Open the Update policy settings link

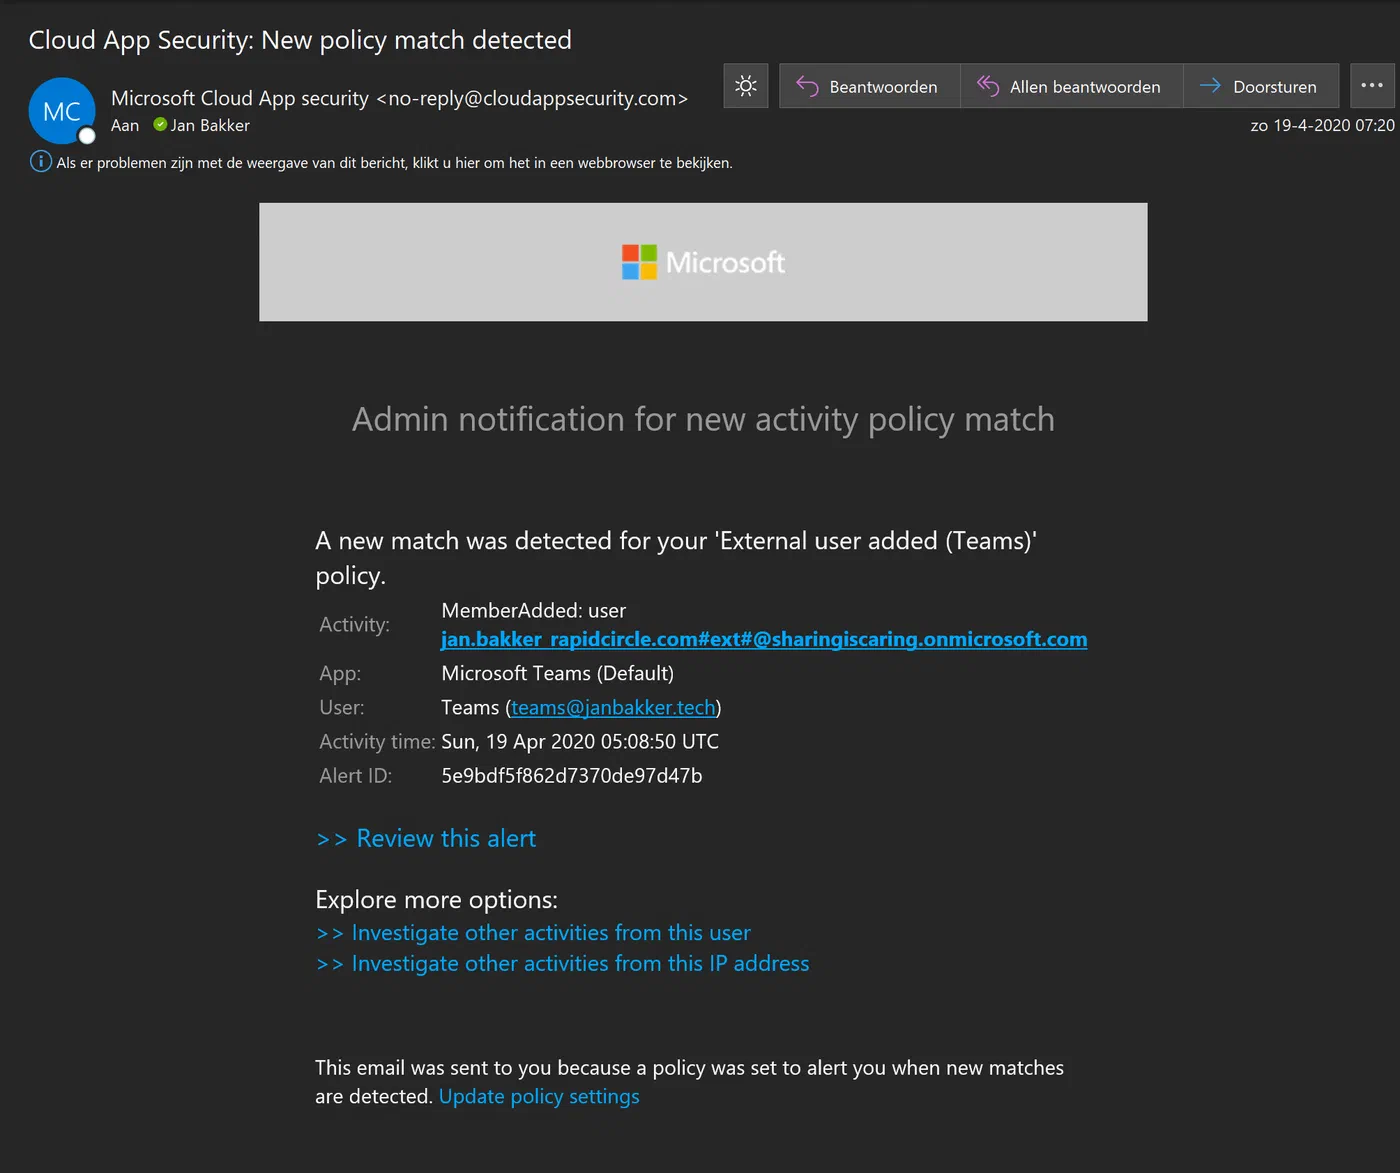539,1097
